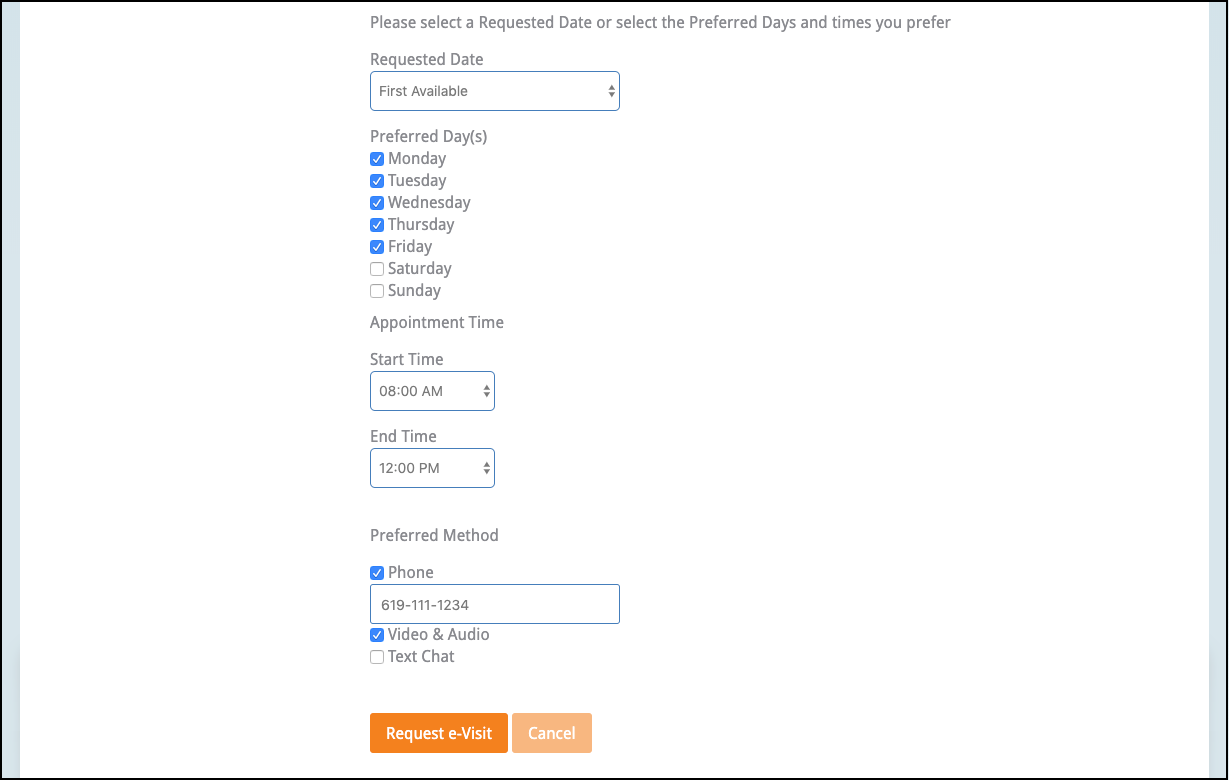
Task: Open the Requested Date dropdown
Action: coord(494,91)
